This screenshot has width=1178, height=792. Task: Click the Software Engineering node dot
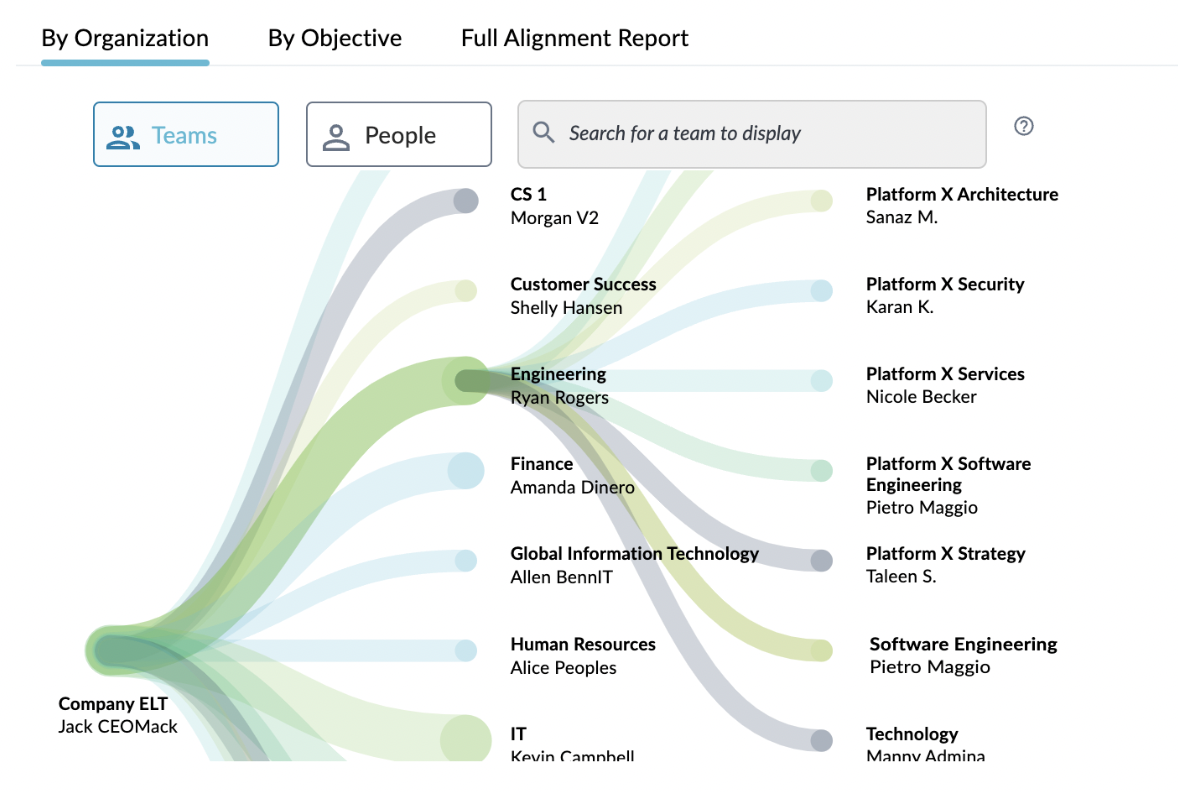822,650
